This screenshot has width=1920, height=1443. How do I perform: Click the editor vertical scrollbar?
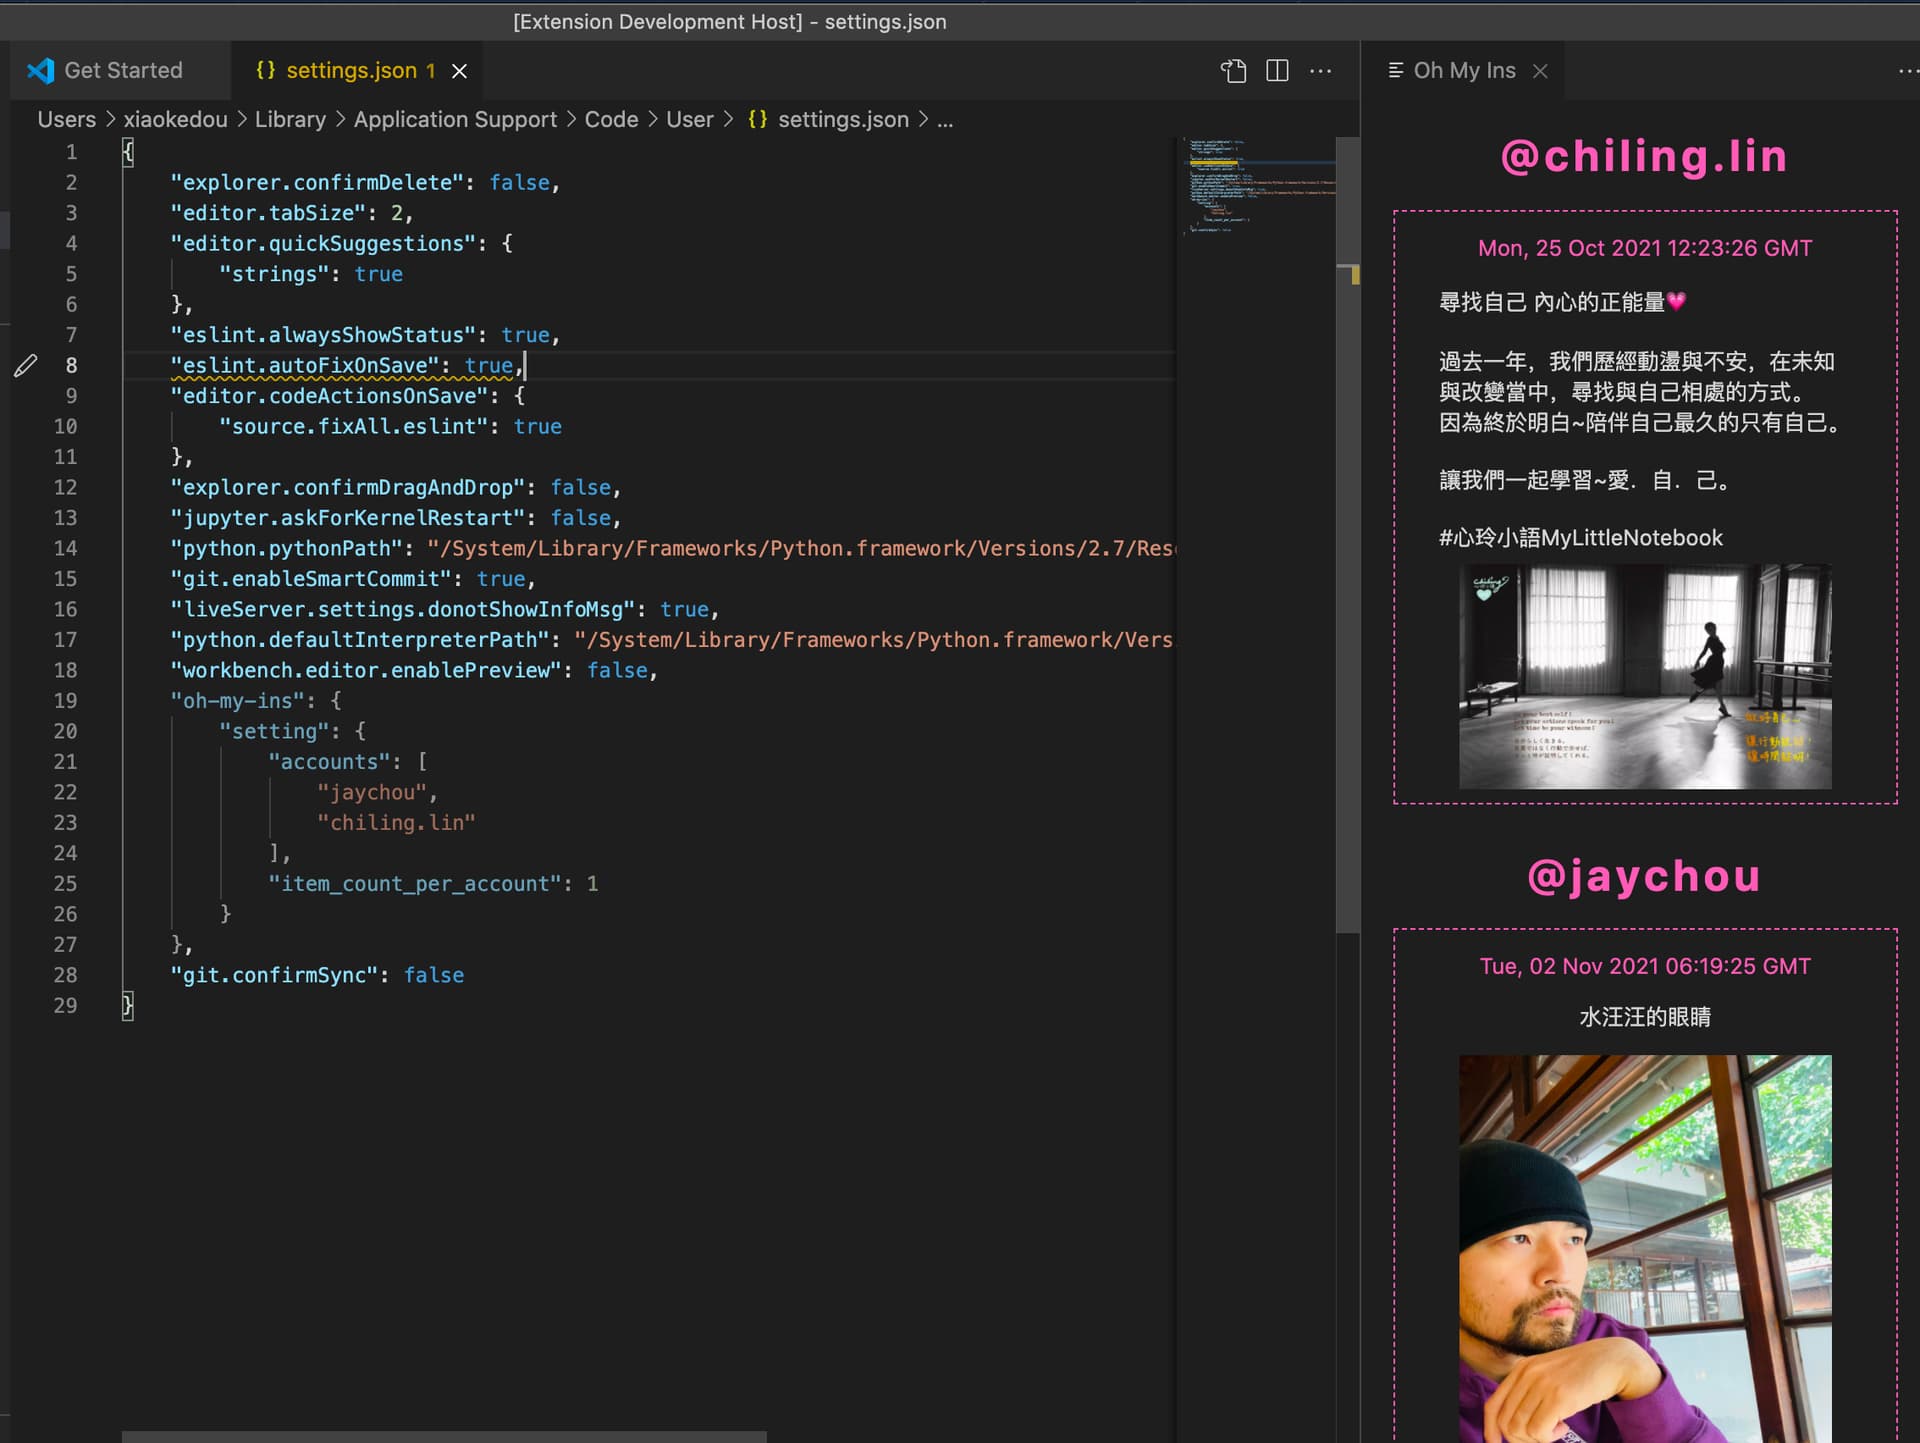point(1347,600)
